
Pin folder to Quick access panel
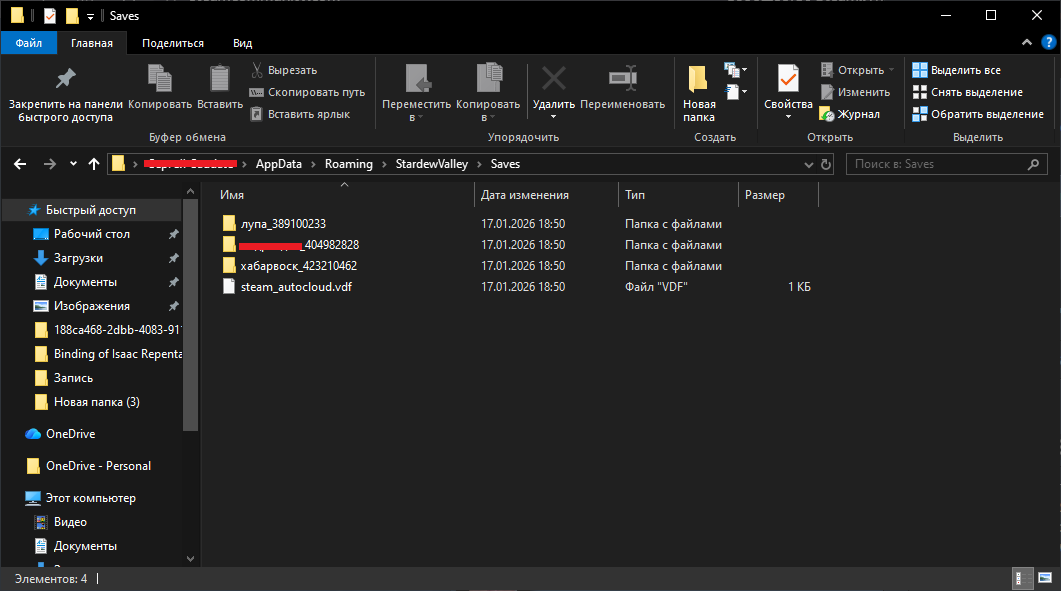tap(66, 94)
